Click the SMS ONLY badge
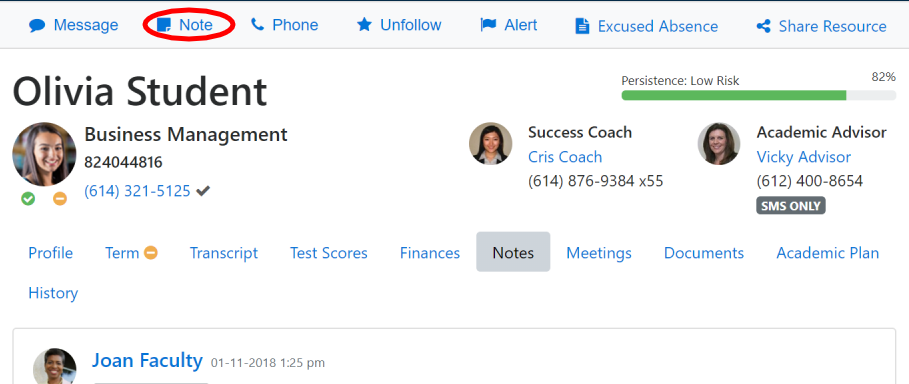 (791, 206)
